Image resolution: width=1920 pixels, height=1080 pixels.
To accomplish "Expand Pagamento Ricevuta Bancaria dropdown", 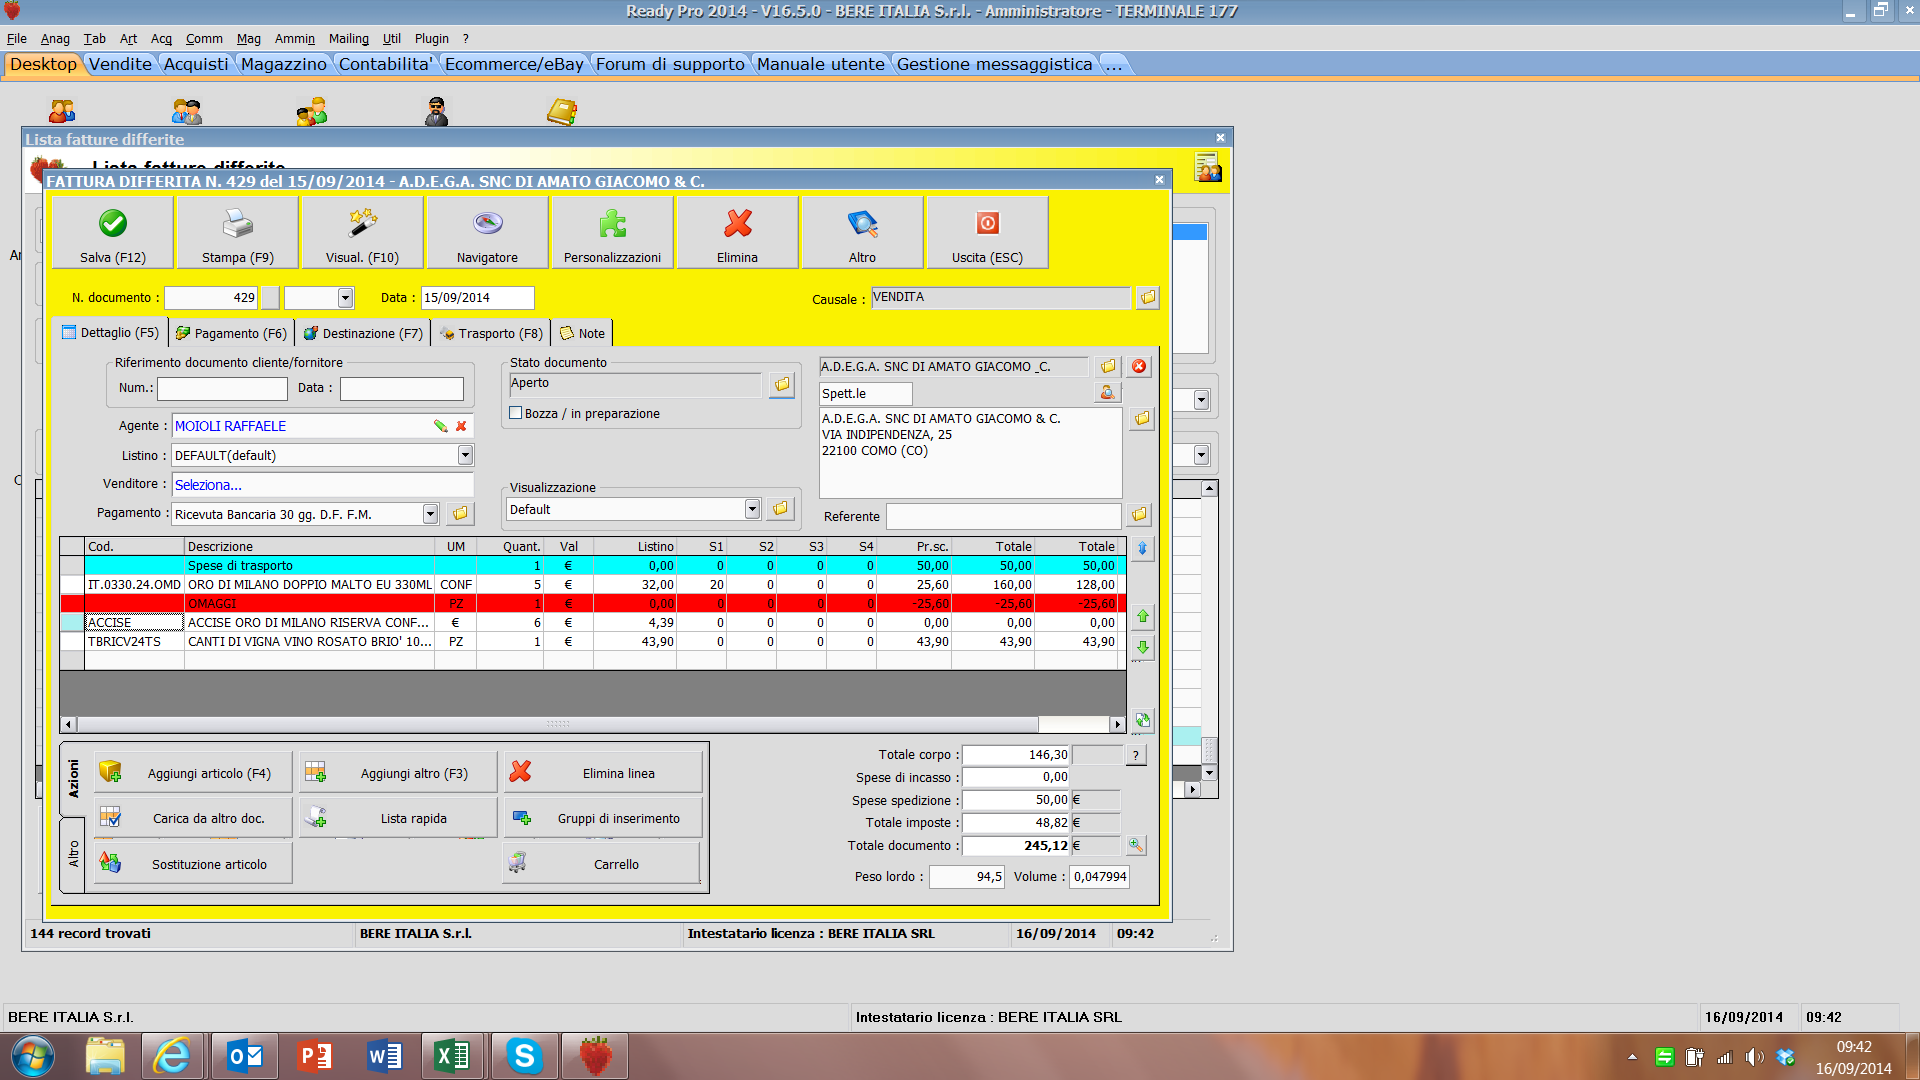I will pyautogui.click(x=430, y=514).
